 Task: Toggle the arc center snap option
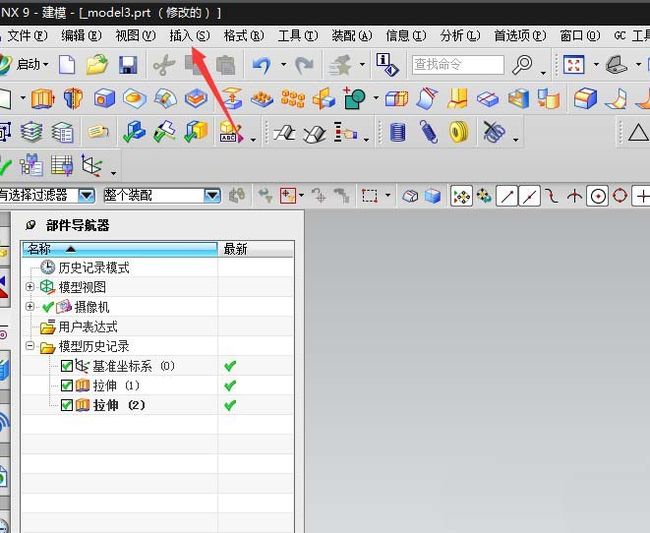pyautogui.click(x=597, y=196)
